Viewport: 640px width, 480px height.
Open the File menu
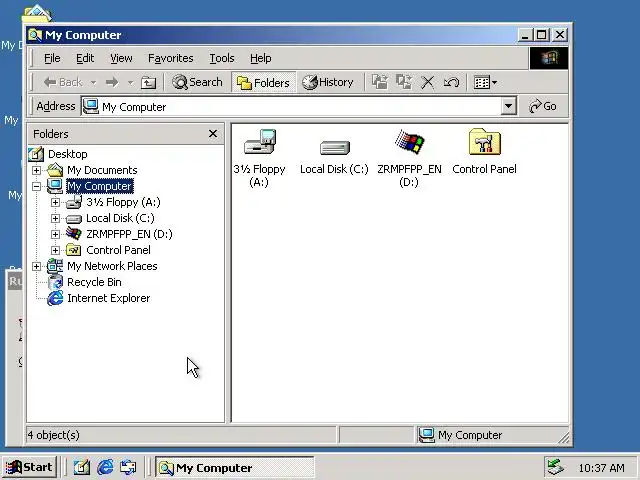[52, 58]
